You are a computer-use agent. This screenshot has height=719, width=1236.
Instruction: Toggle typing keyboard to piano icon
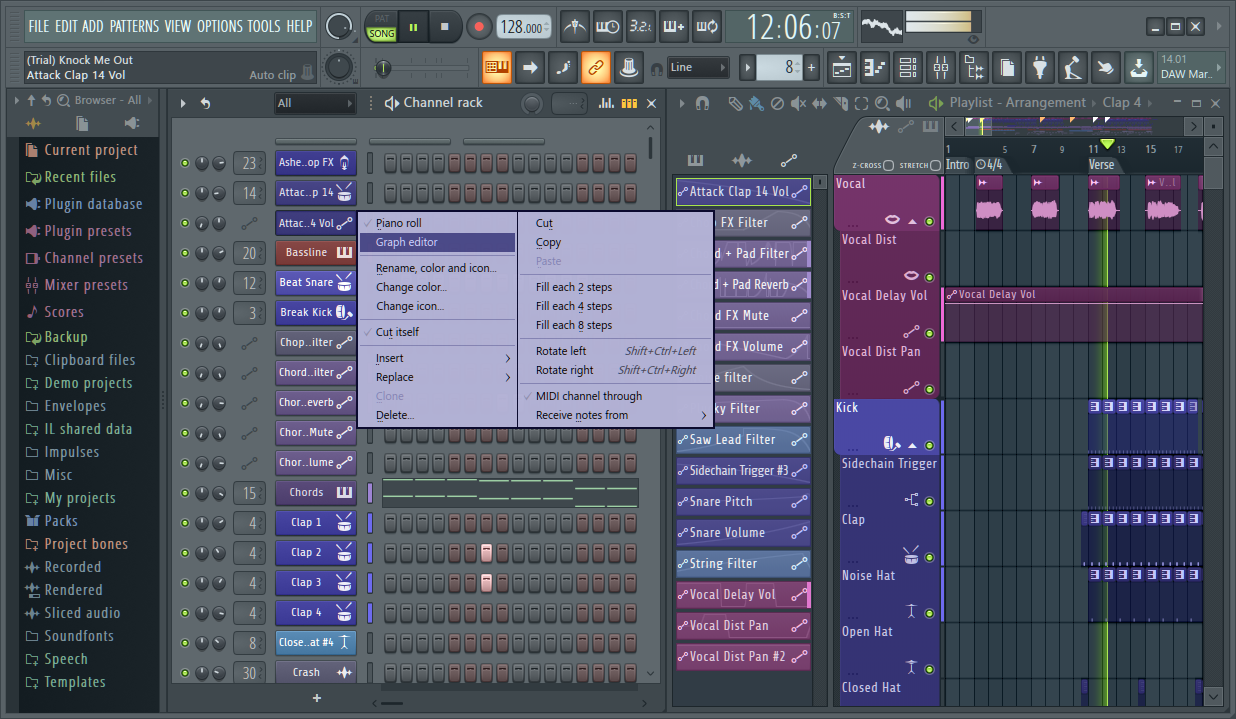[497, 67]
